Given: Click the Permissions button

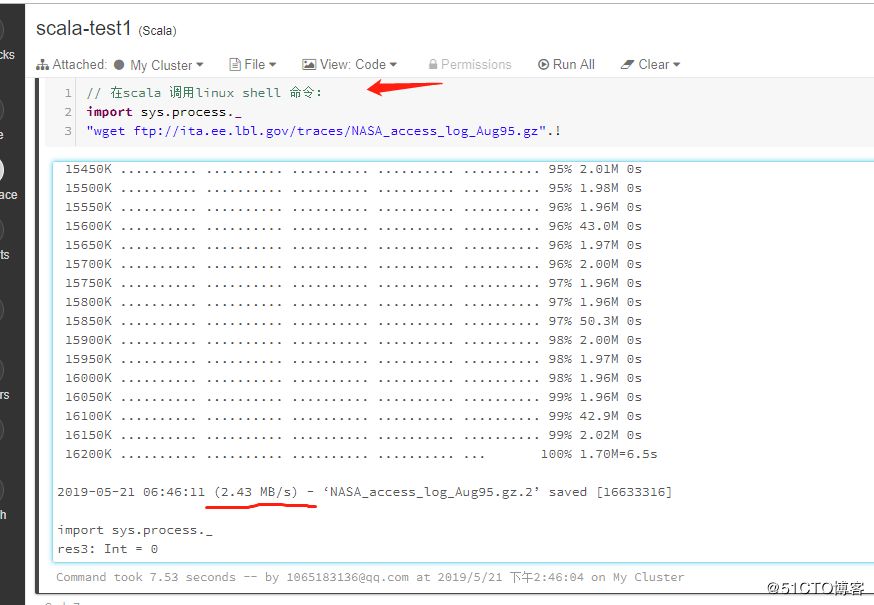Looking at the screenshot, I should pyautogui.click(x=470, y=65).
